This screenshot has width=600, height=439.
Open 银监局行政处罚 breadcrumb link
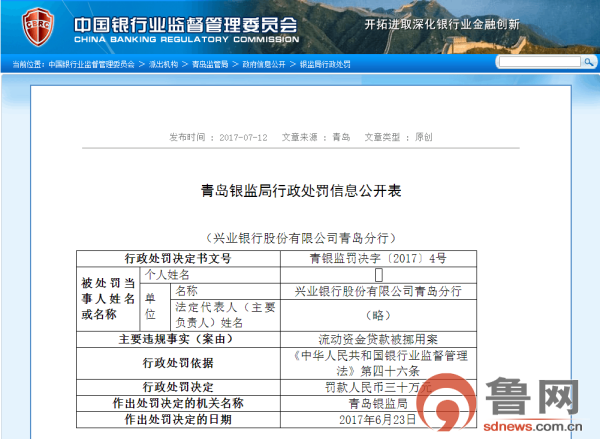325,64
